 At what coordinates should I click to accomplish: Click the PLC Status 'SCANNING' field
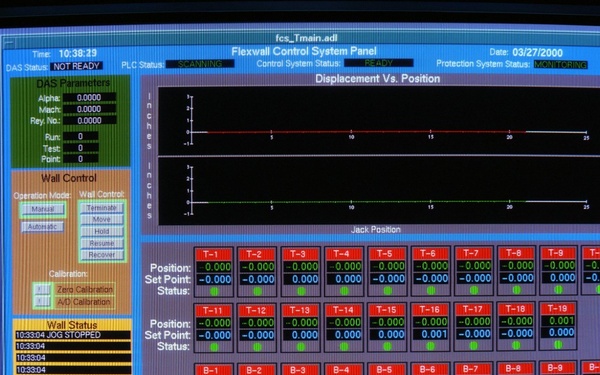[200, 64]
